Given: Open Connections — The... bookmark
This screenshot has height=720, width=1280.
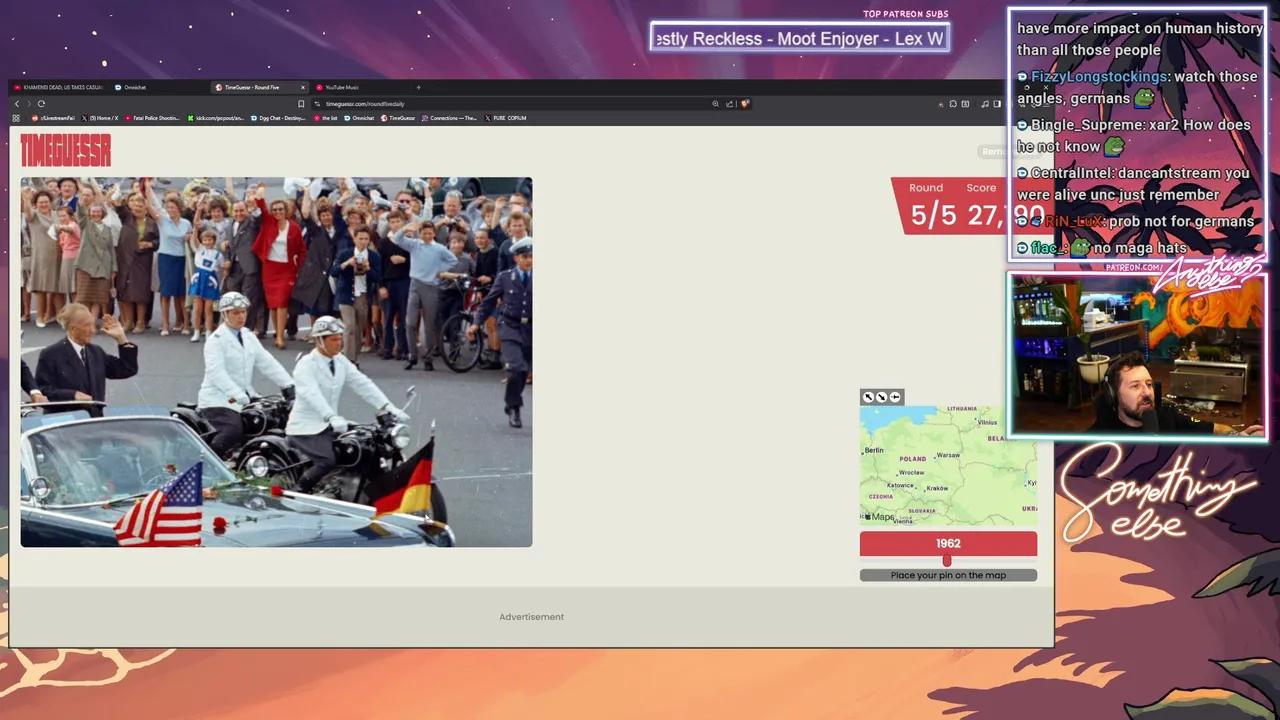Looking at the screenshot, I should (x=450, y=118).
